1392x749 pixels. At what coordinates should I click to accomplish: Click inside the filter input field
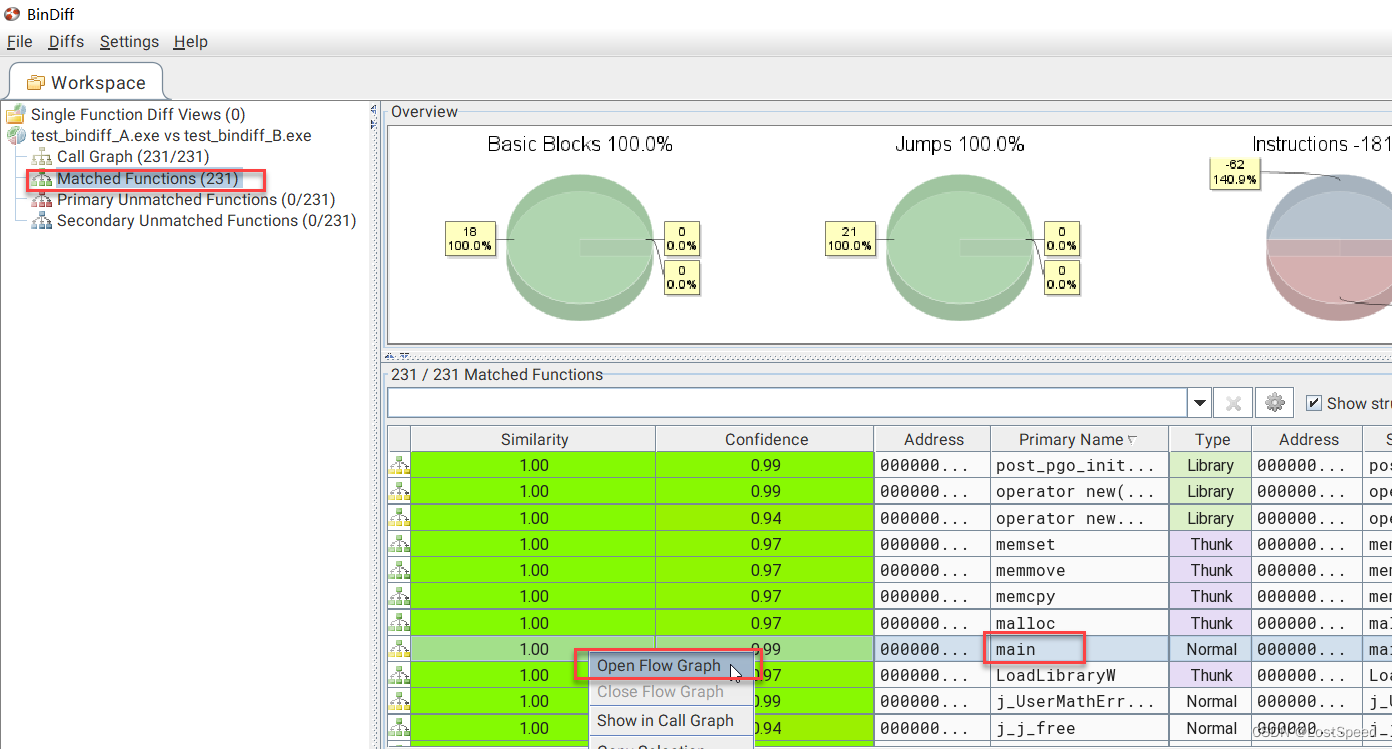tap(780, 402)
